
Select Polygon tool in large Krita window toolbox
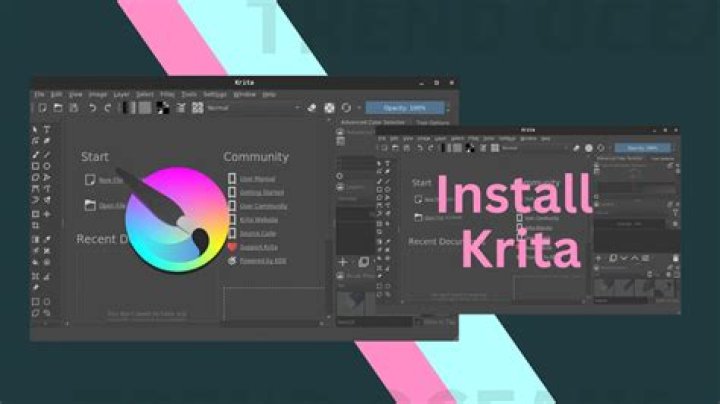pos(35,177)
